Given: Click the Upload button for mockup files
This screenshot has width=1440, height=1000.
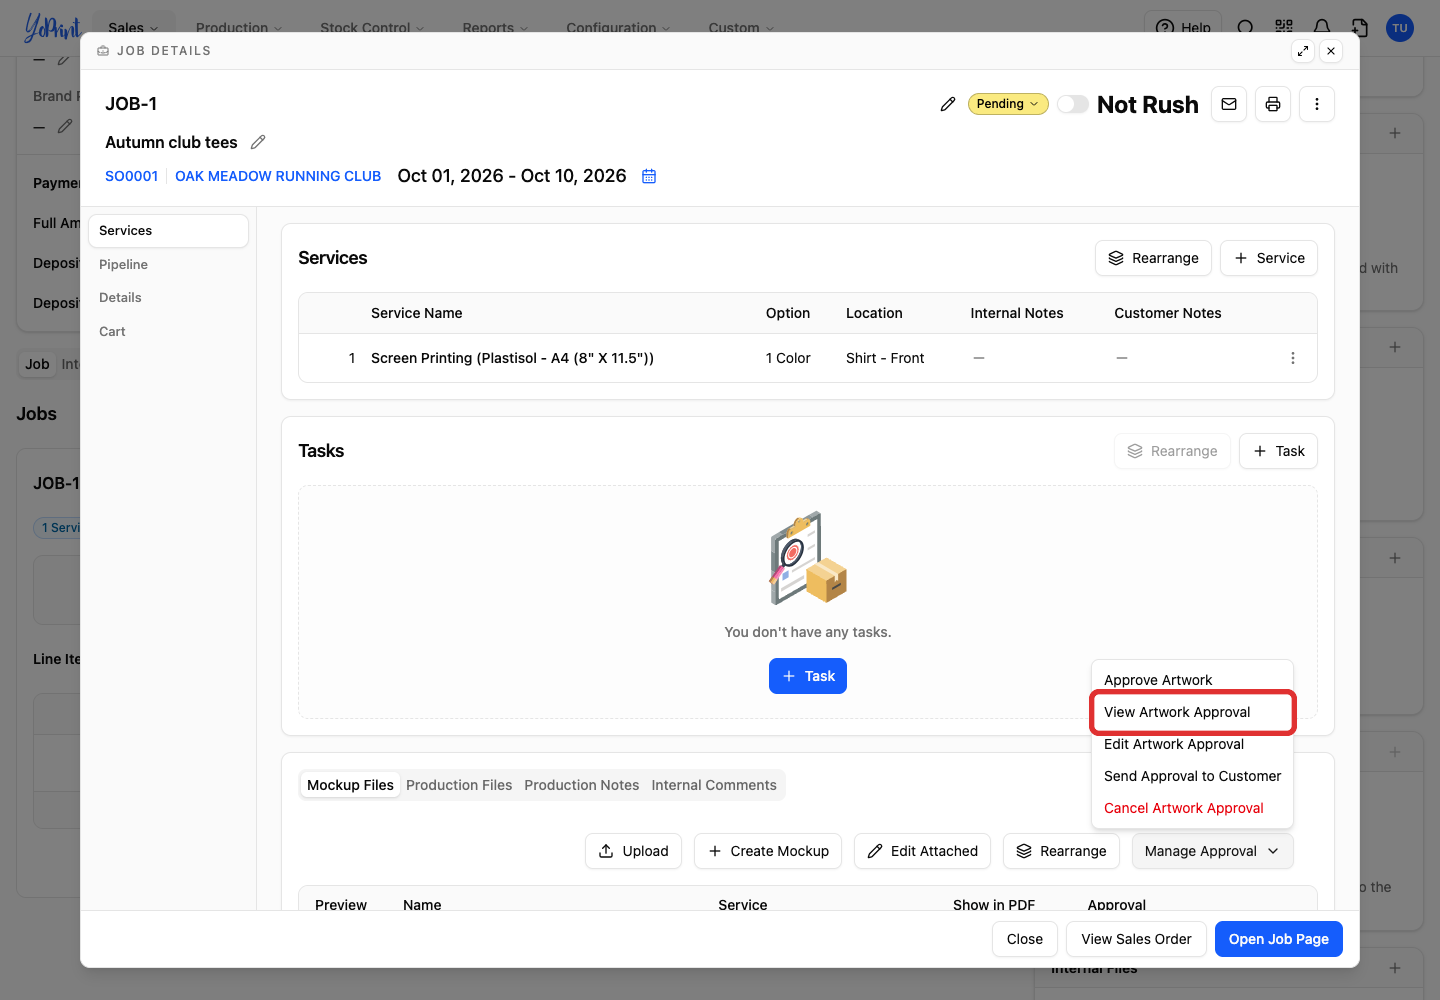Looking at the screenshot, I should [634, 851].
